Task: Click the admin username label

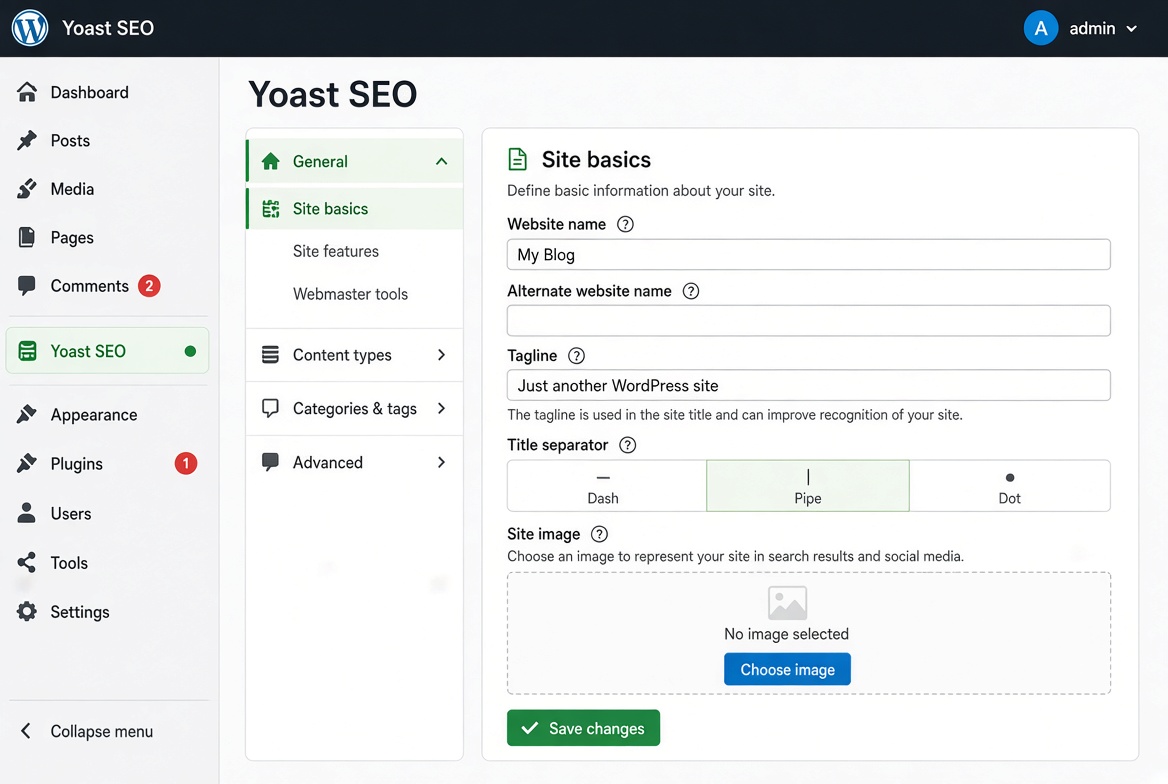Action: (x=1092, y=28)
